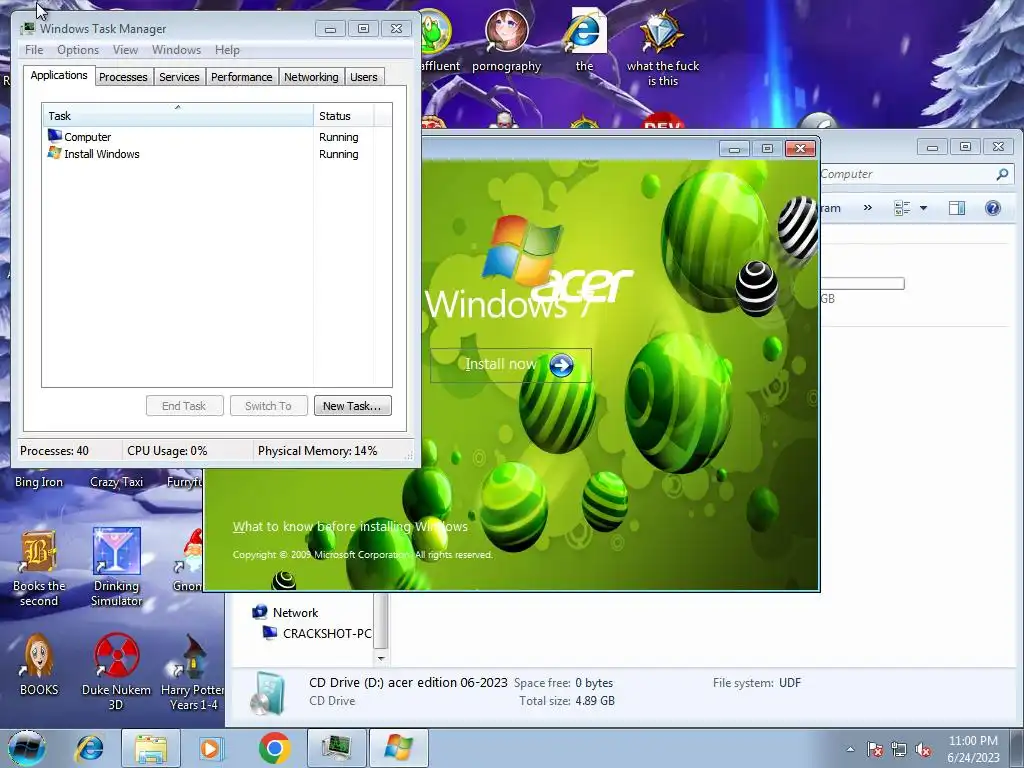
Task: Open 'Books the second' desktop shortcut
Action: pos(39,568)
